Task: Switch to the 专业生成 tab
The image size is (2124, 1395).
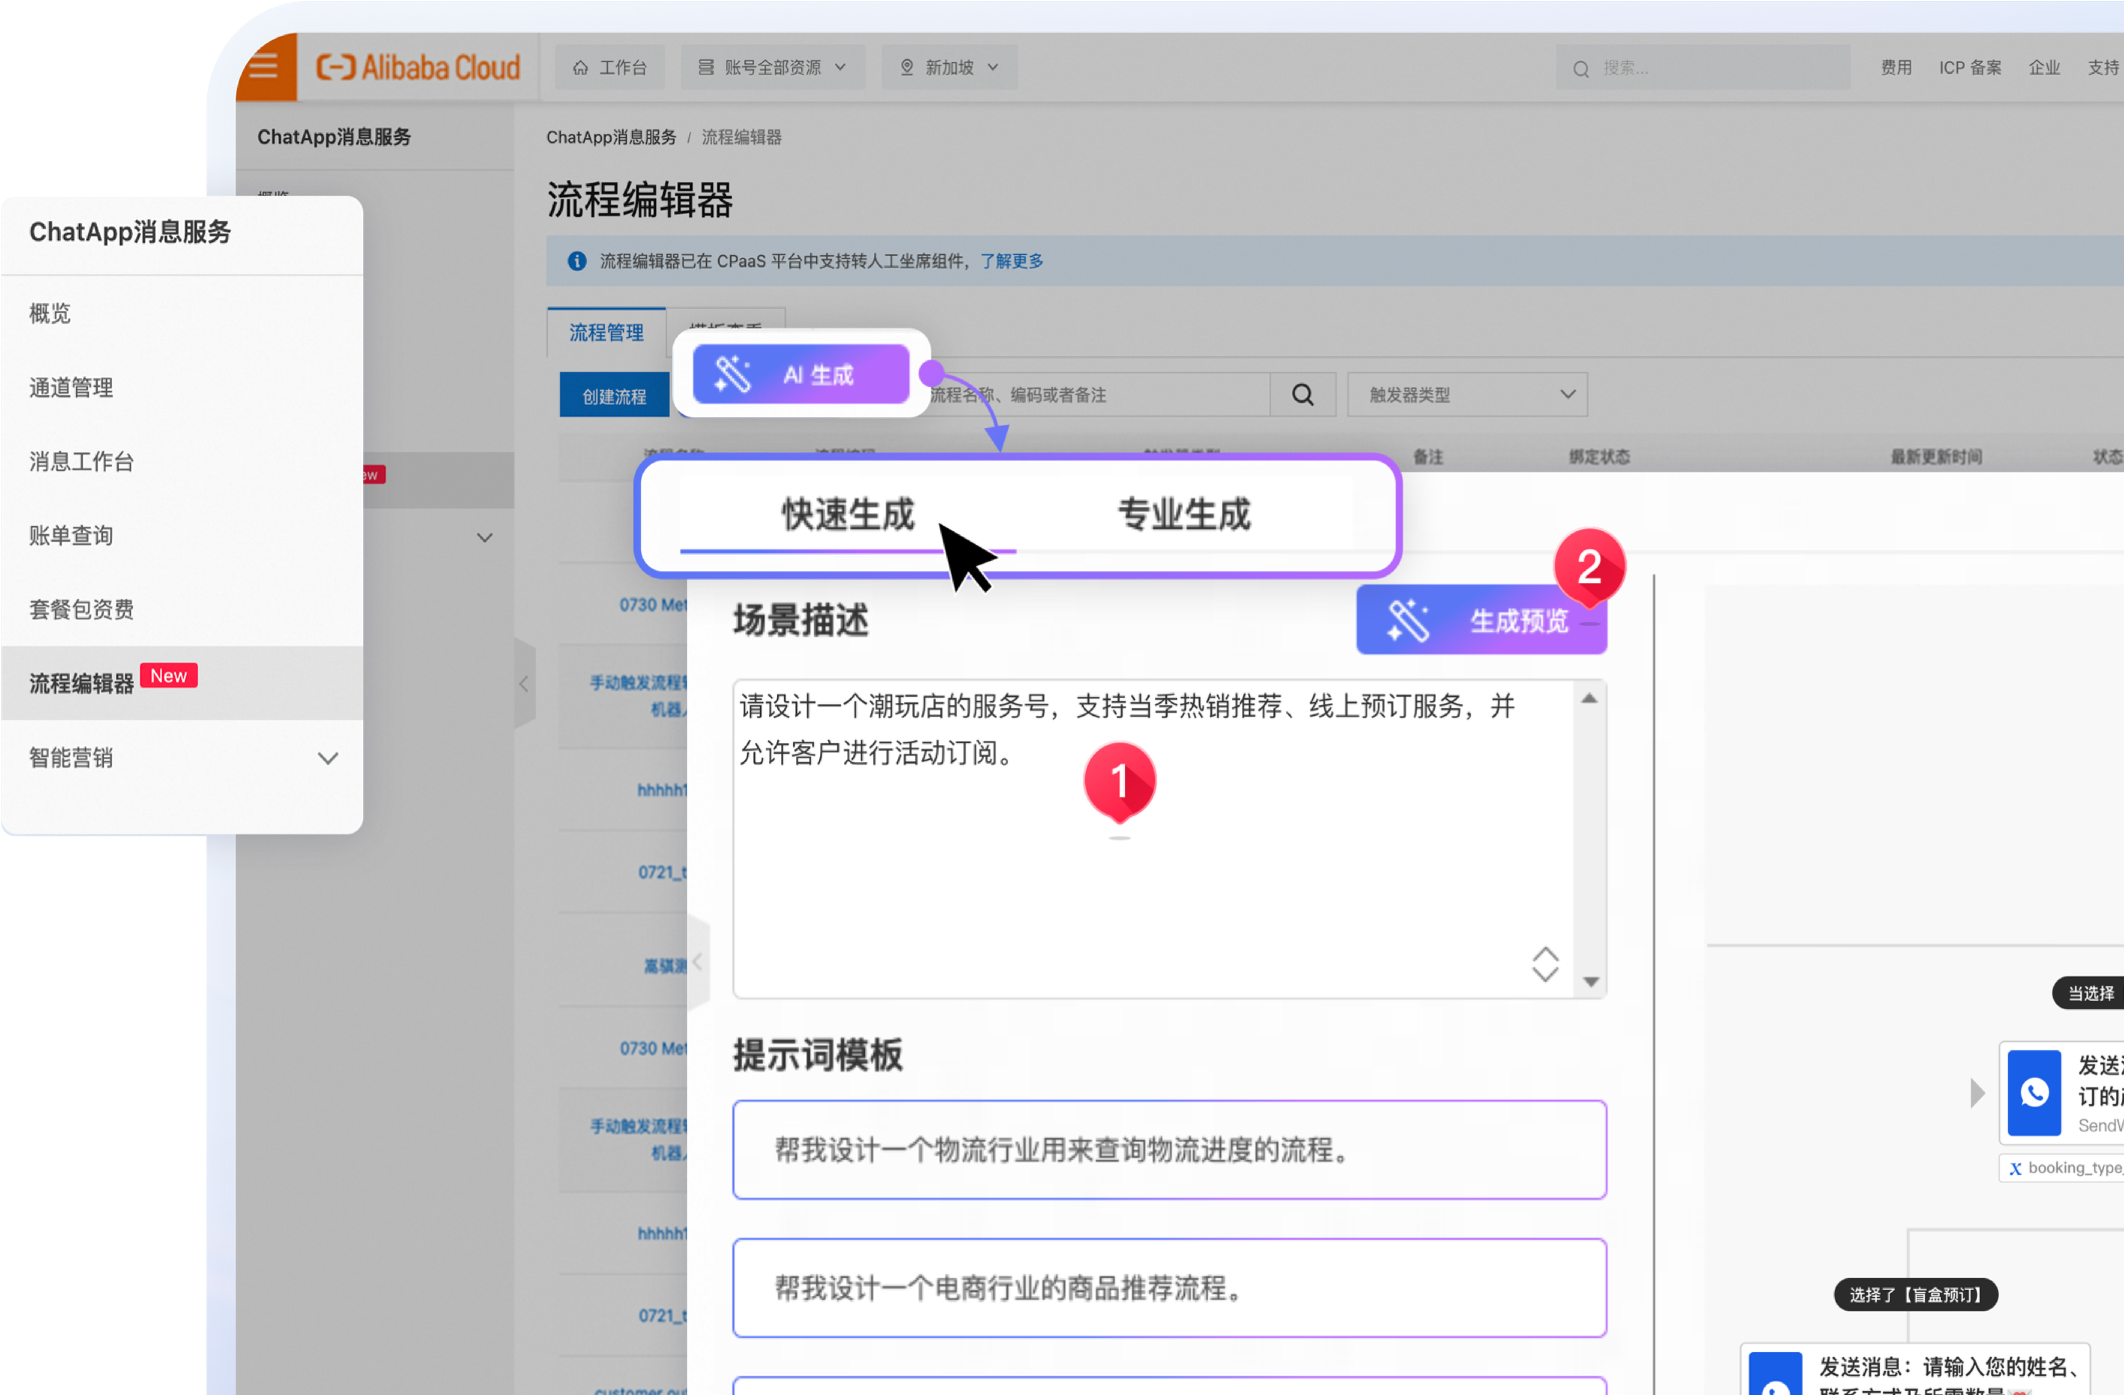Action: pos(1183,514)
